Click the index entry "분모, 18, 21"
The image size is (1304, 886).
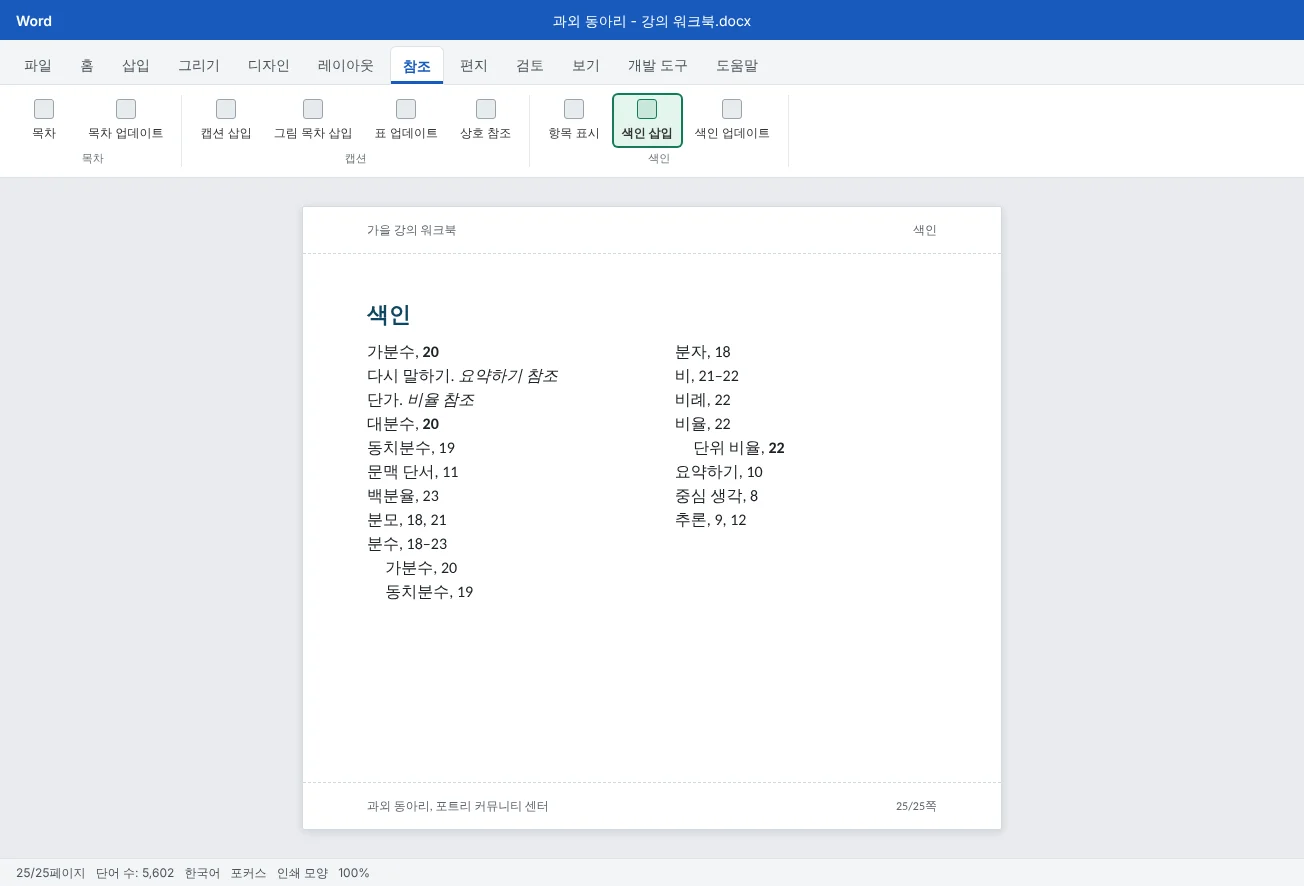[x=407, y=520]
